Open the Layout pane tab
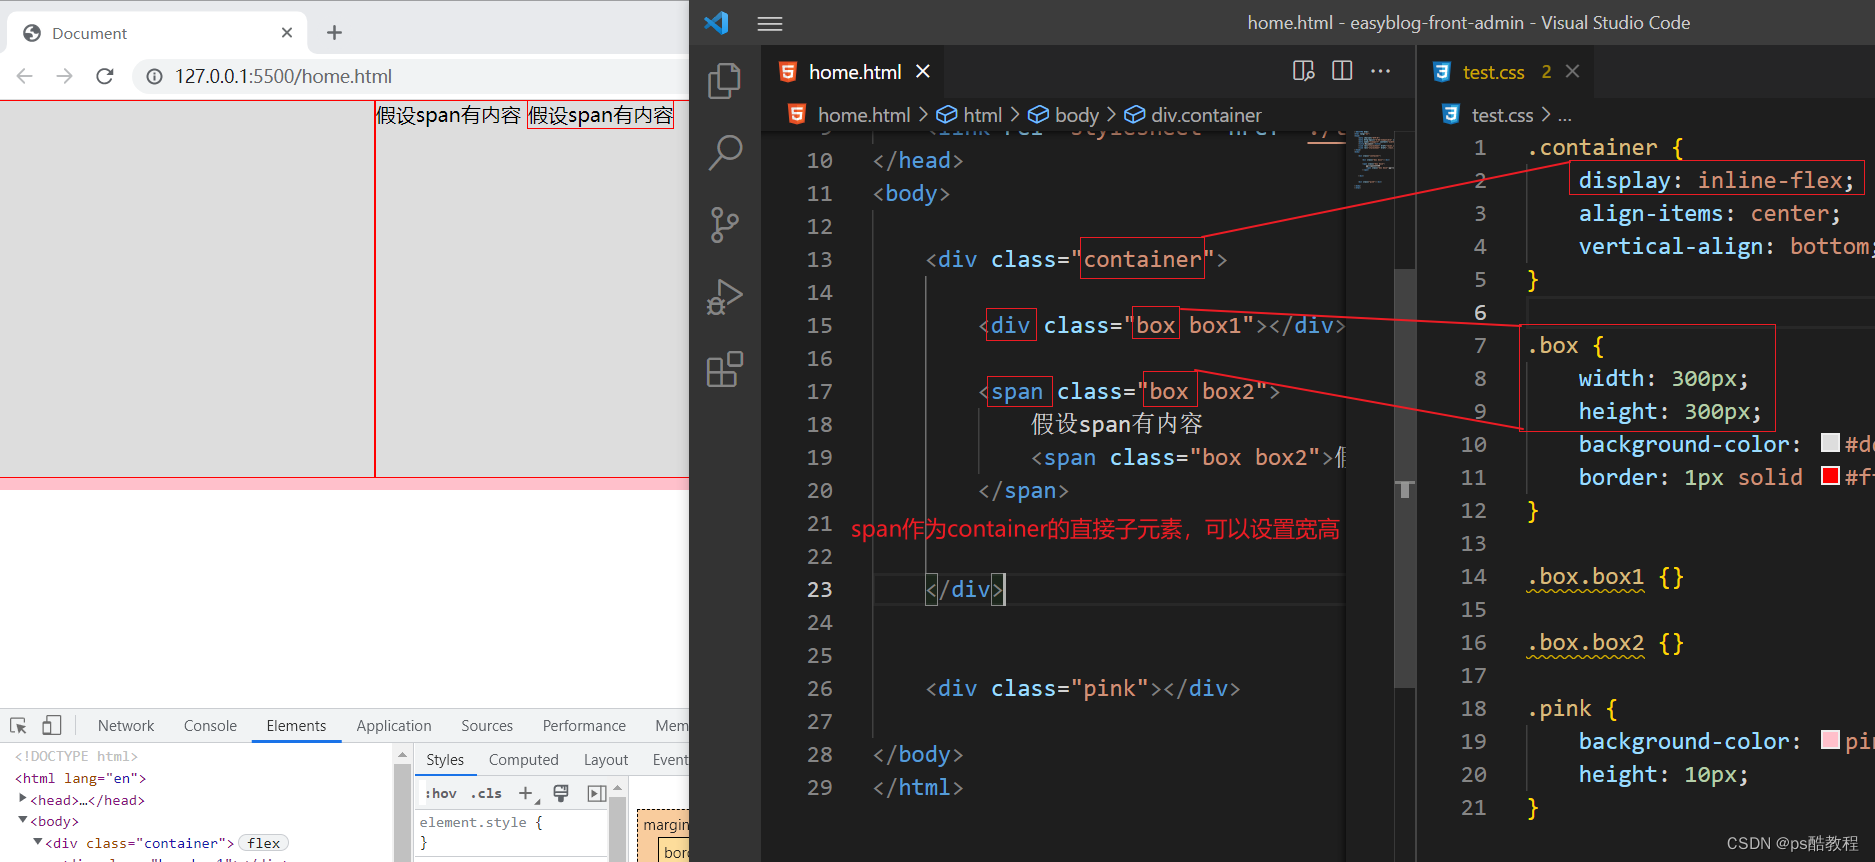 [606, 760]
